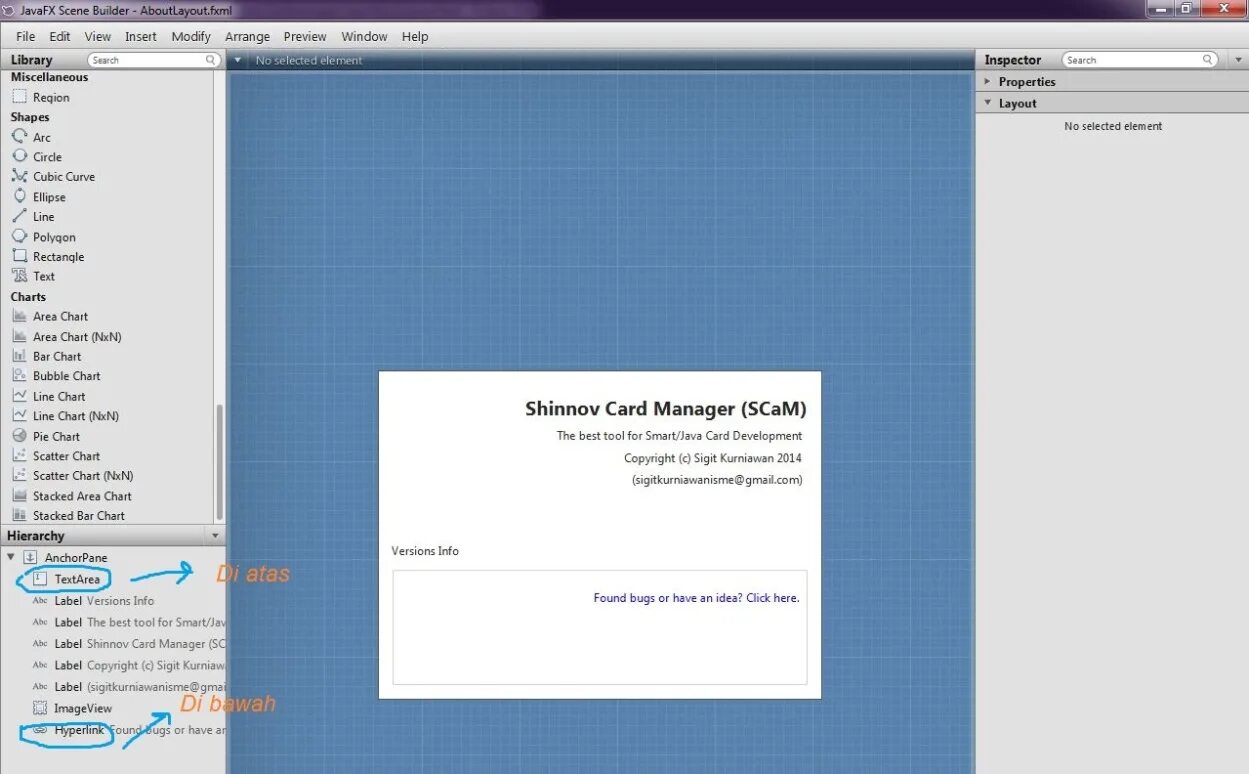
Task: Open the selection bar dropdown arrow
Action: click(x=237, y=60)
